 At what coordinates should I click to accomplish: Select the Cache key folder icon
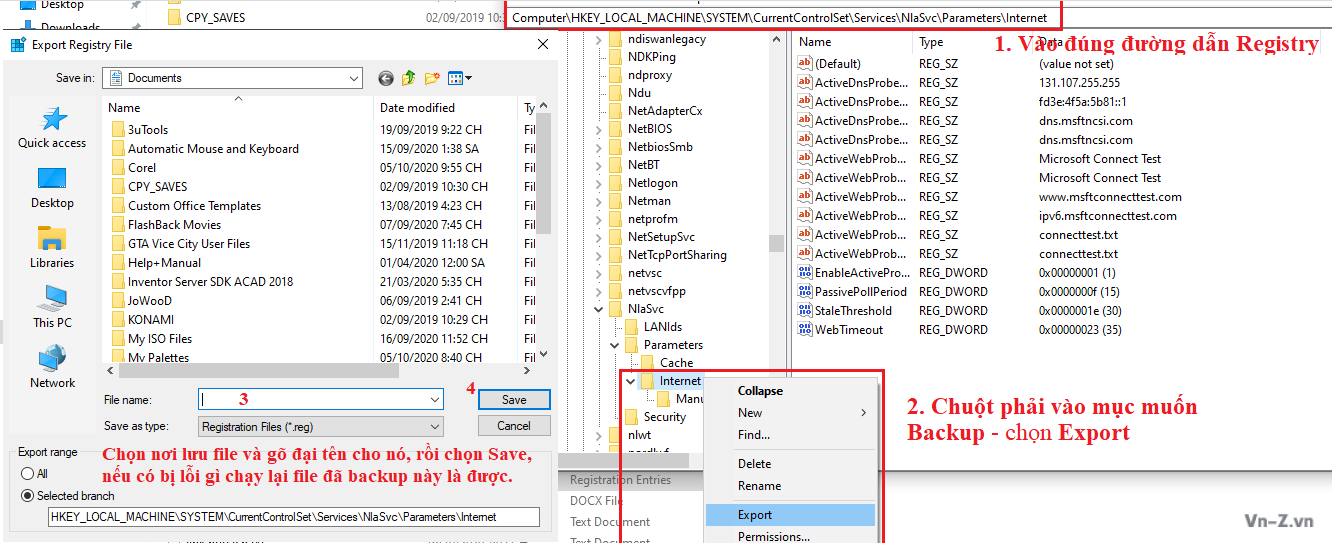[648, 363]
